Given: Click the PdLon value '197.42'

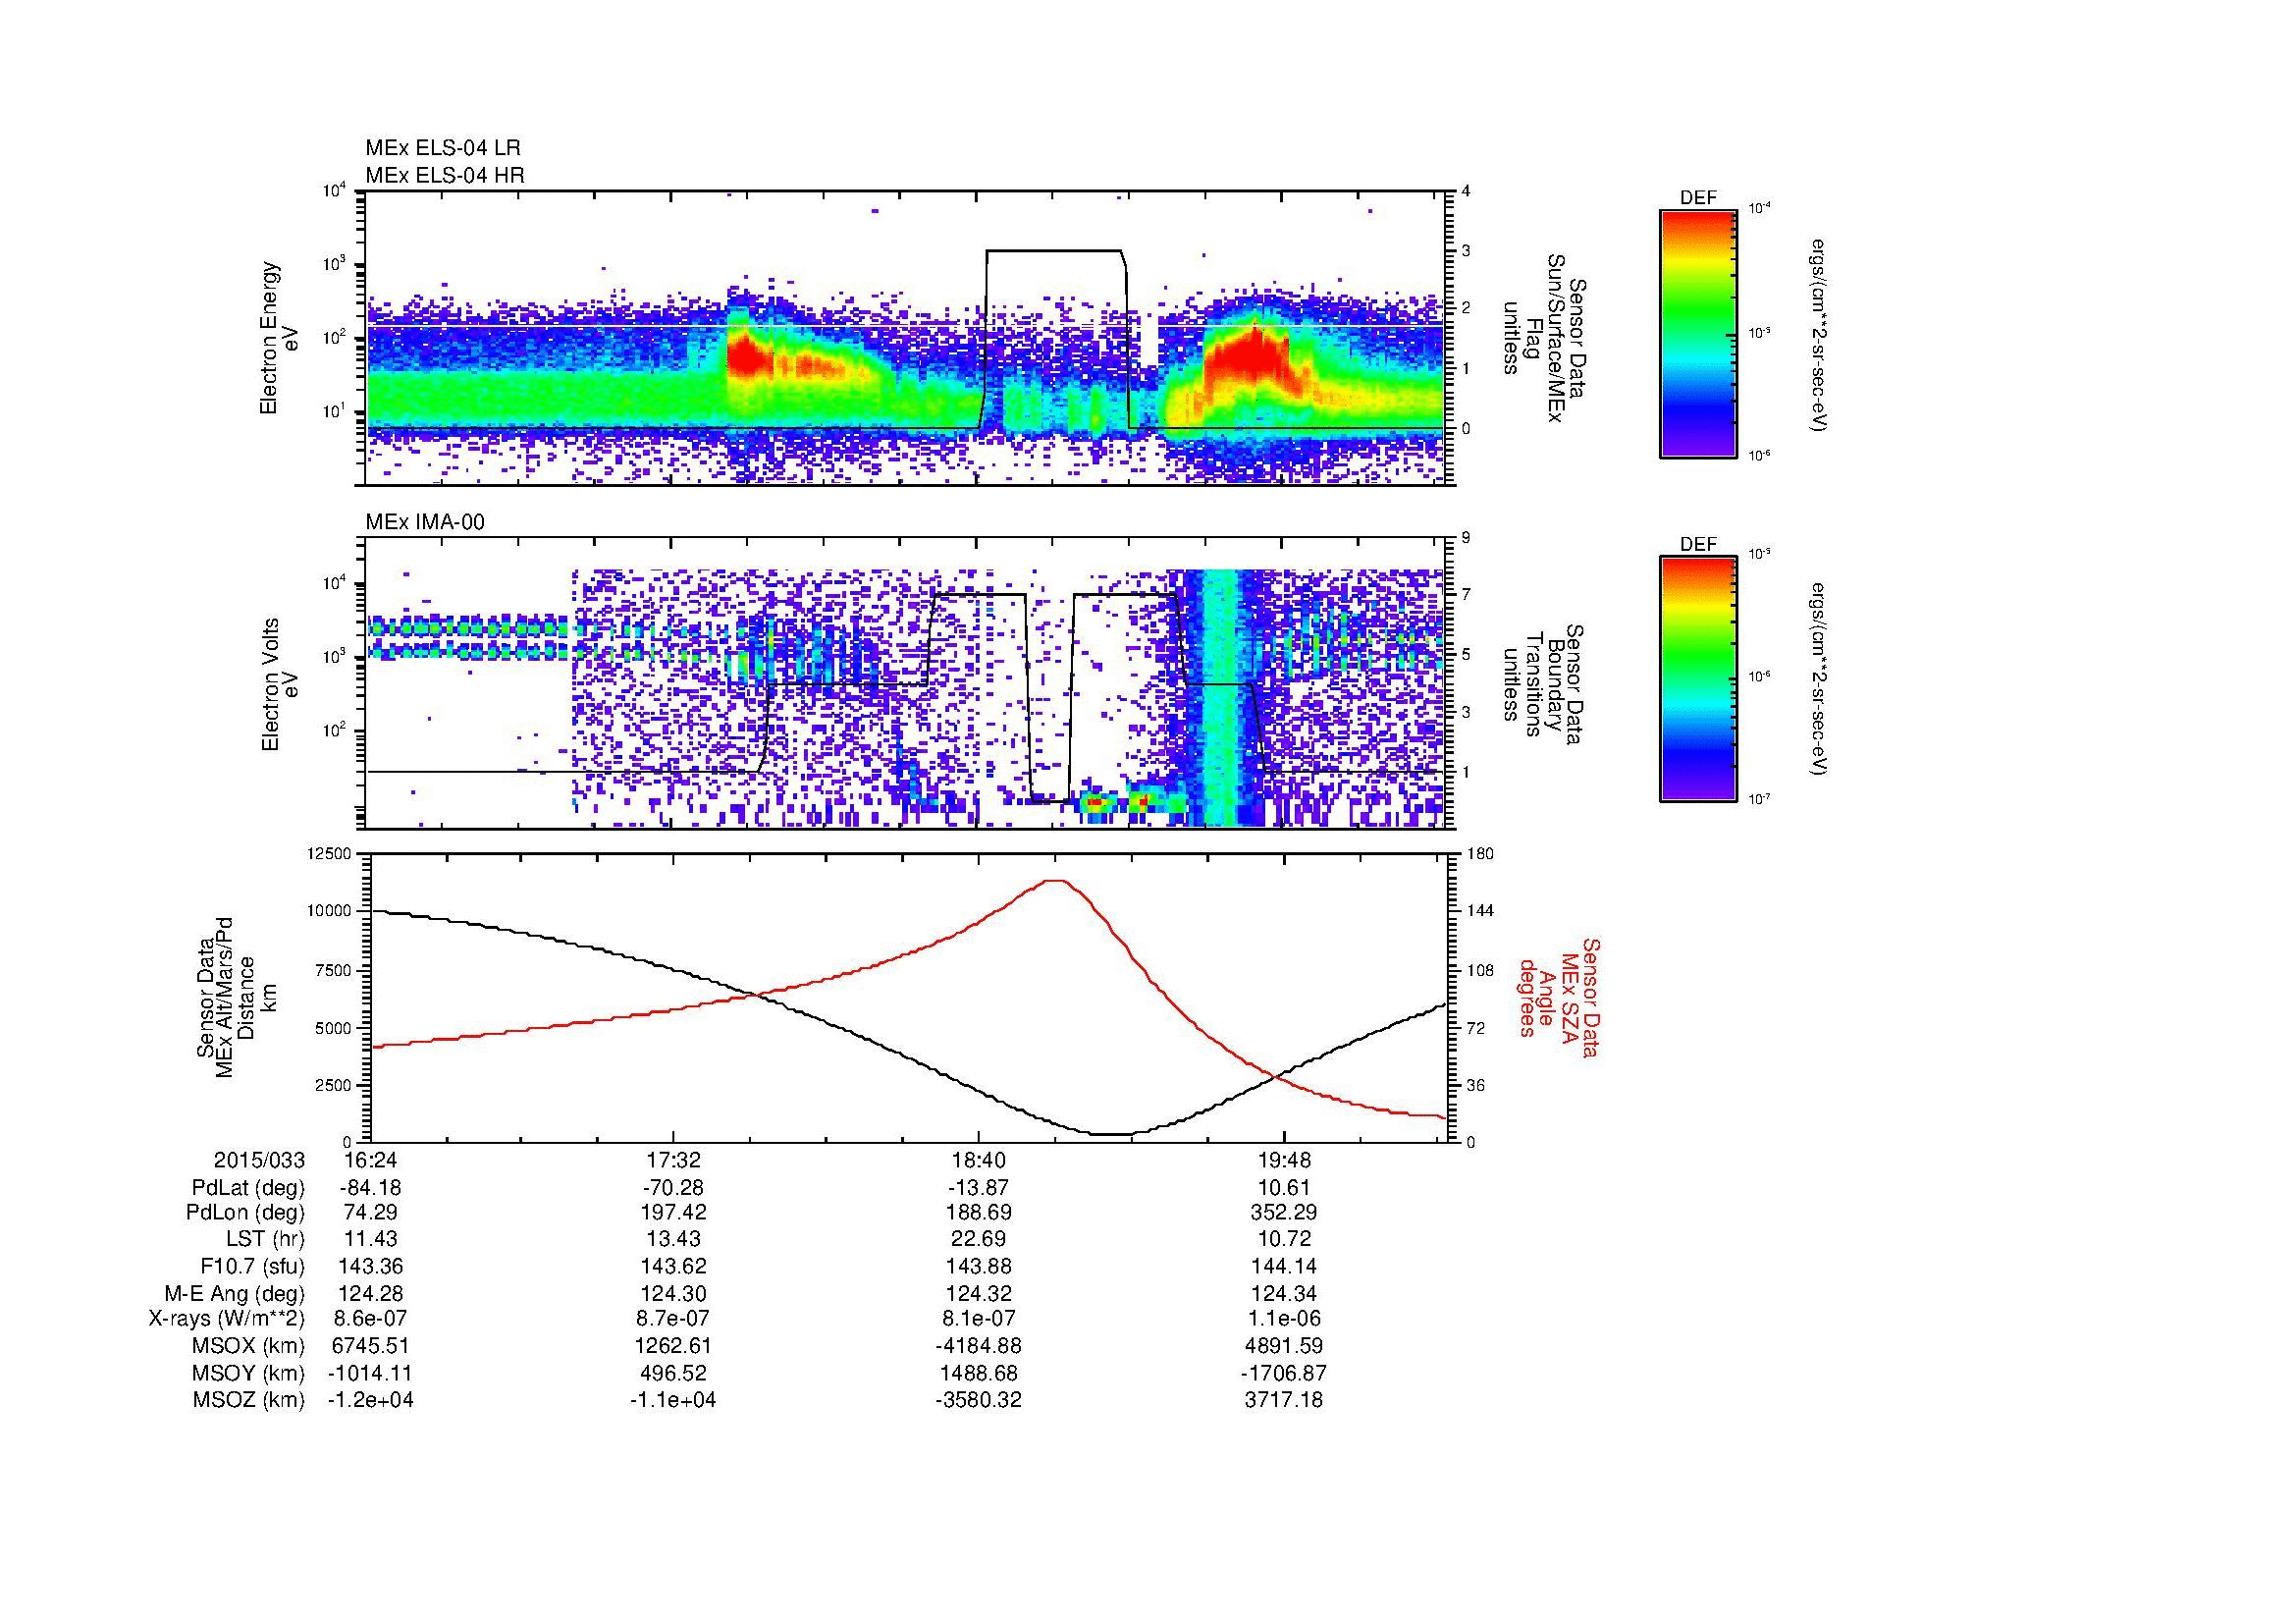Looking at the screenshot, I should [x=674, y=1213].
